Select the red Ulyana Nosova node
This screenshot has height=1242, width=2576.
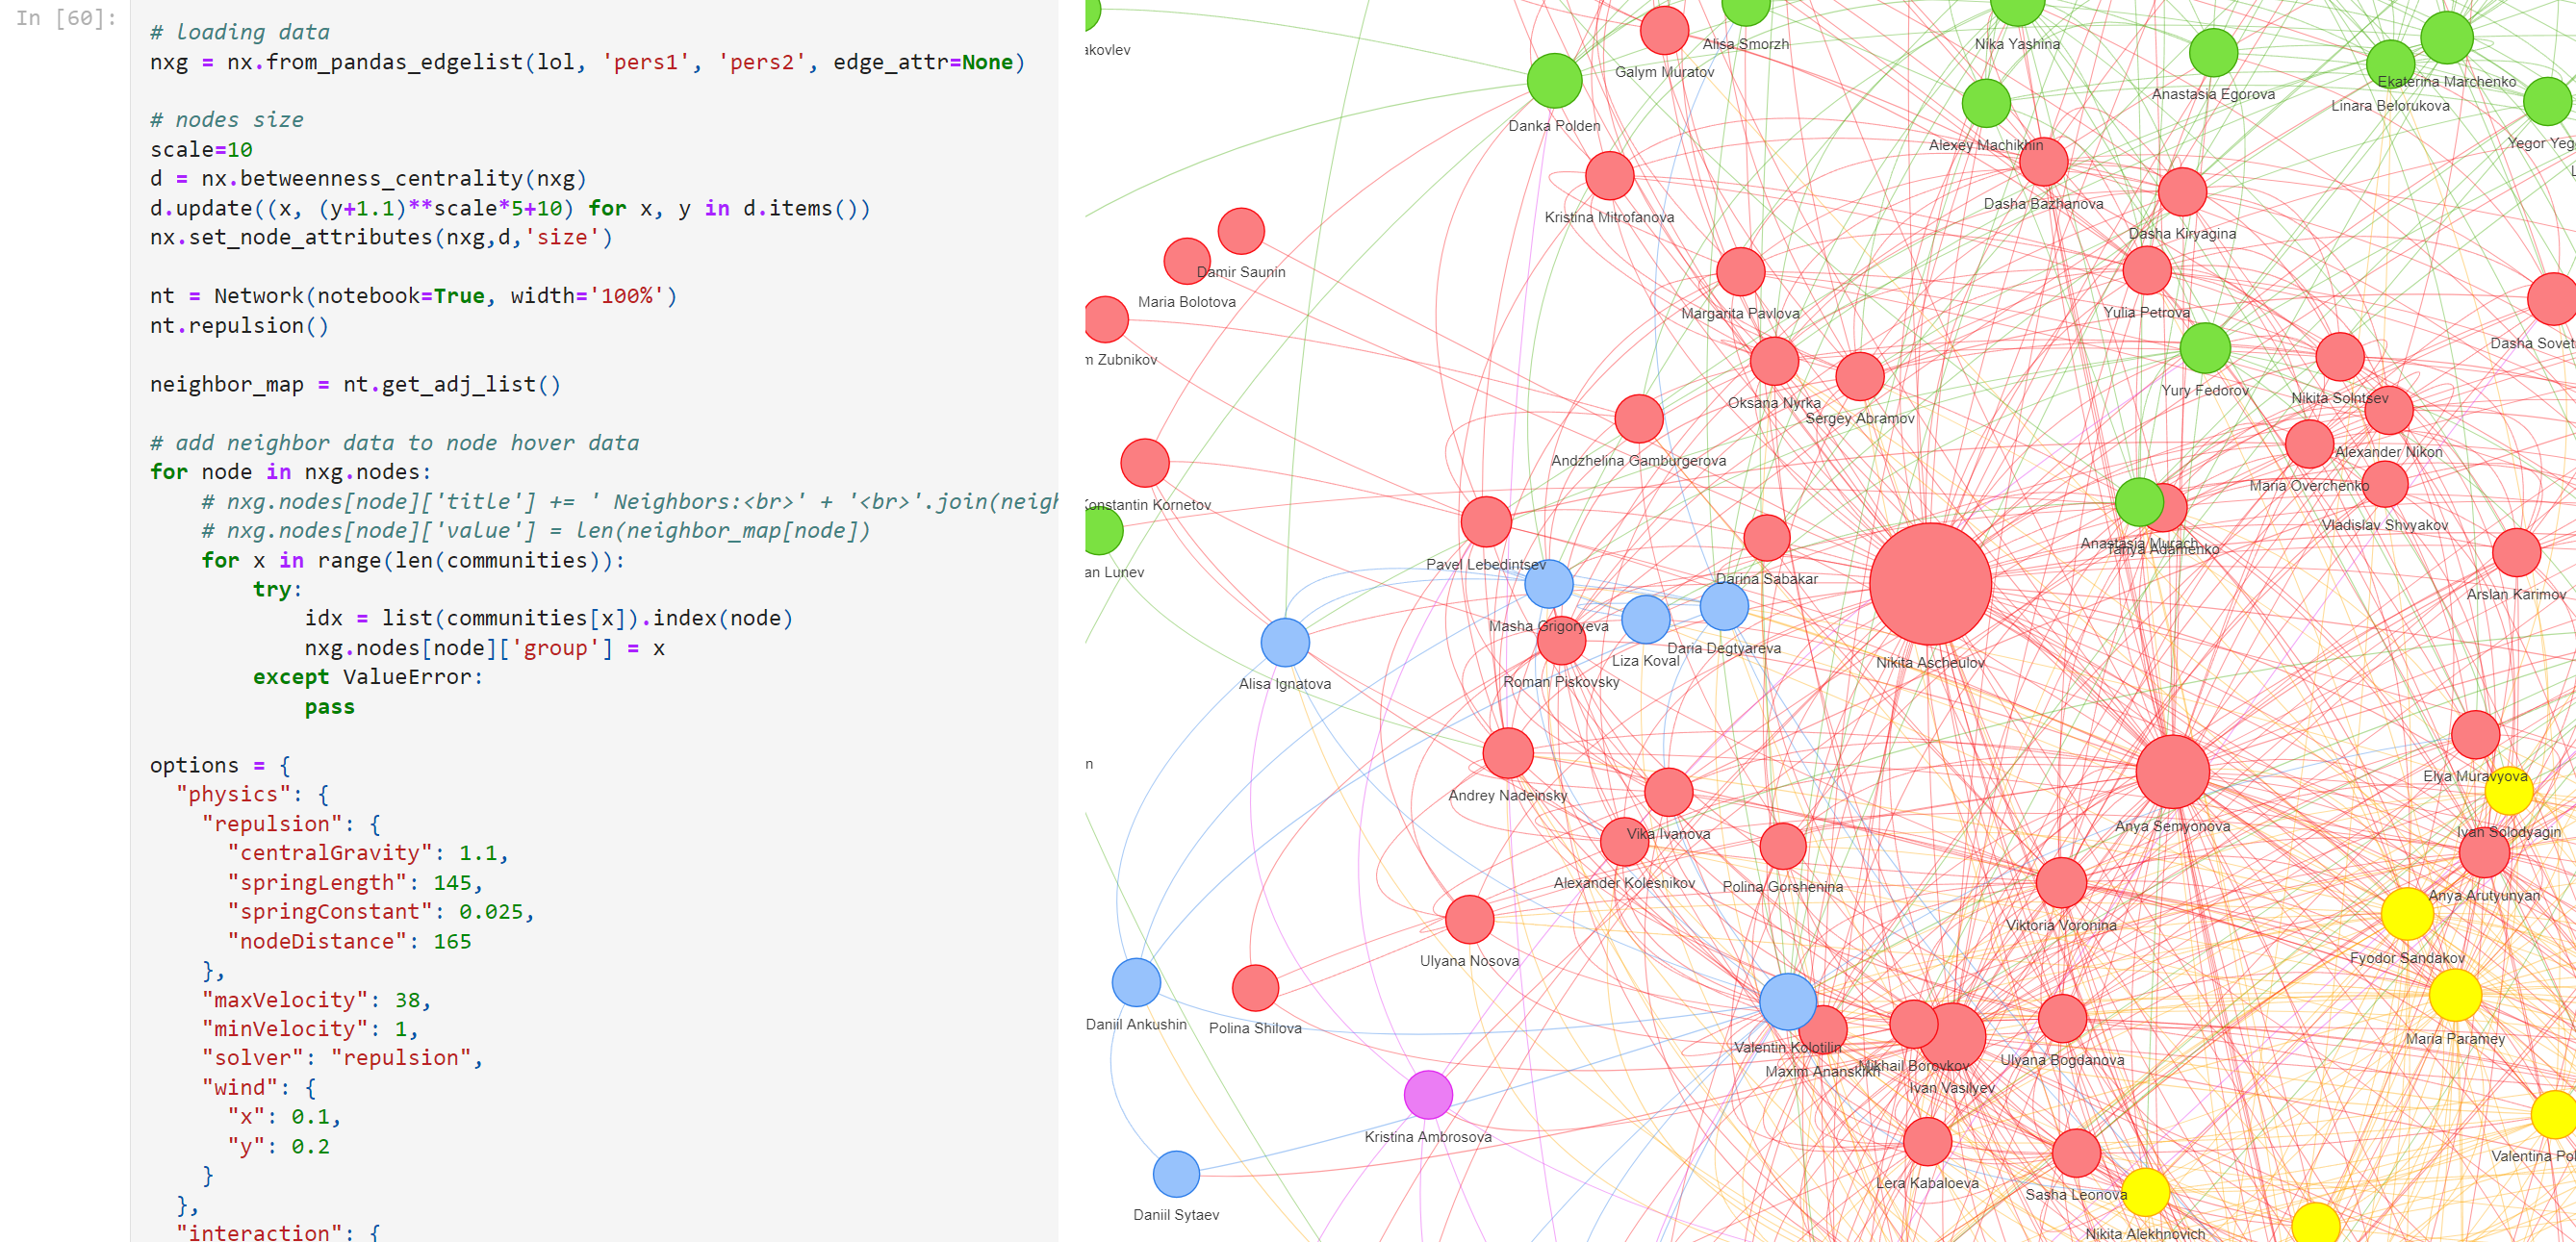pyautogui.click(x=1469, y=920)
